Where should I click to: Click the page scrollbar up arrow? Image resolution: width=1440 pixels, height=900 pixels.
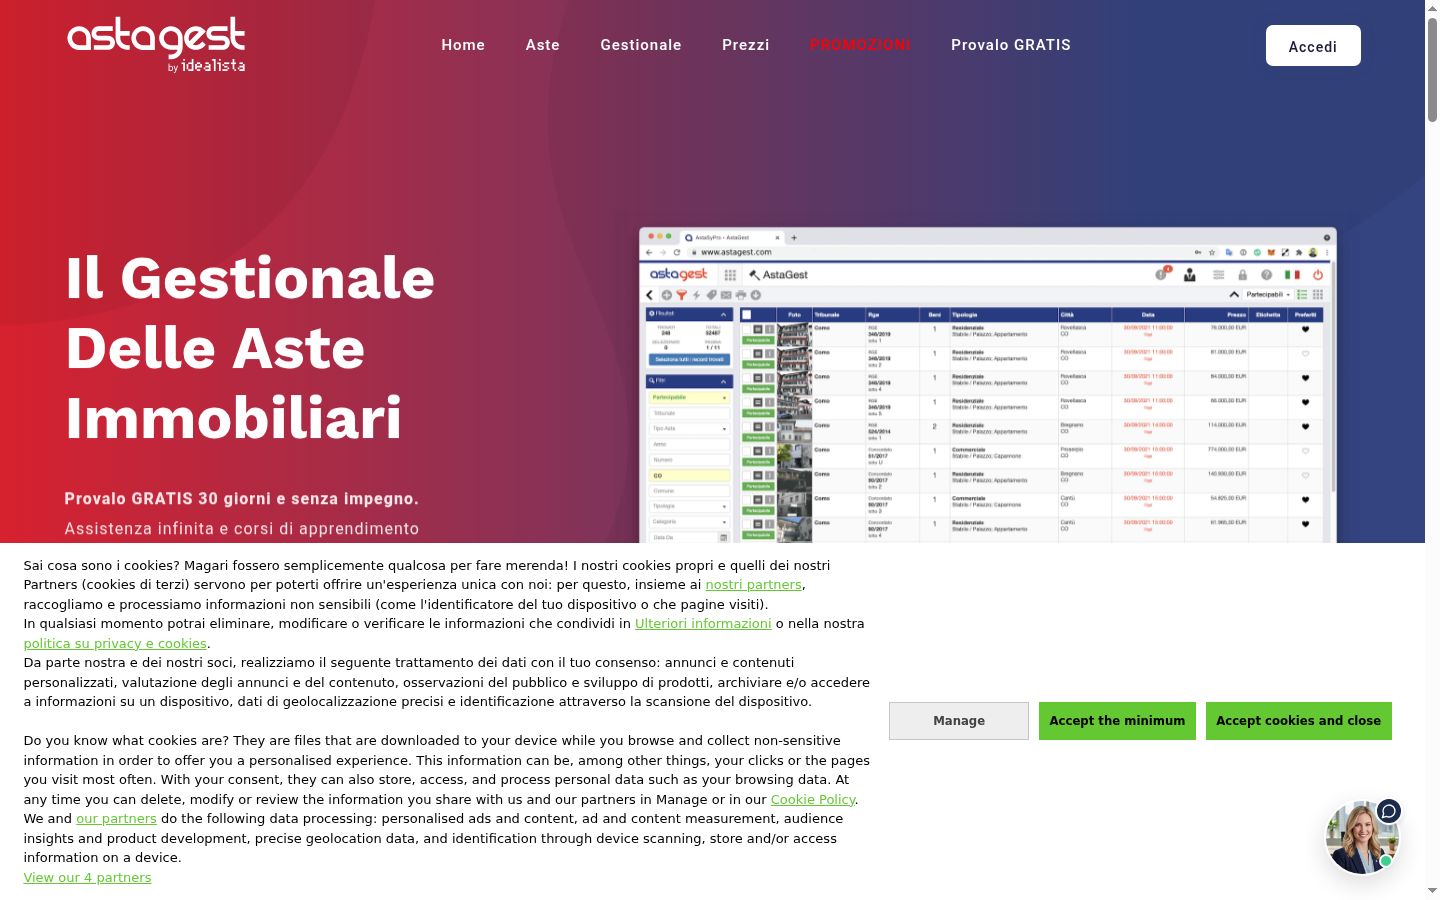pyautogui.click(x=1432, y=8)
